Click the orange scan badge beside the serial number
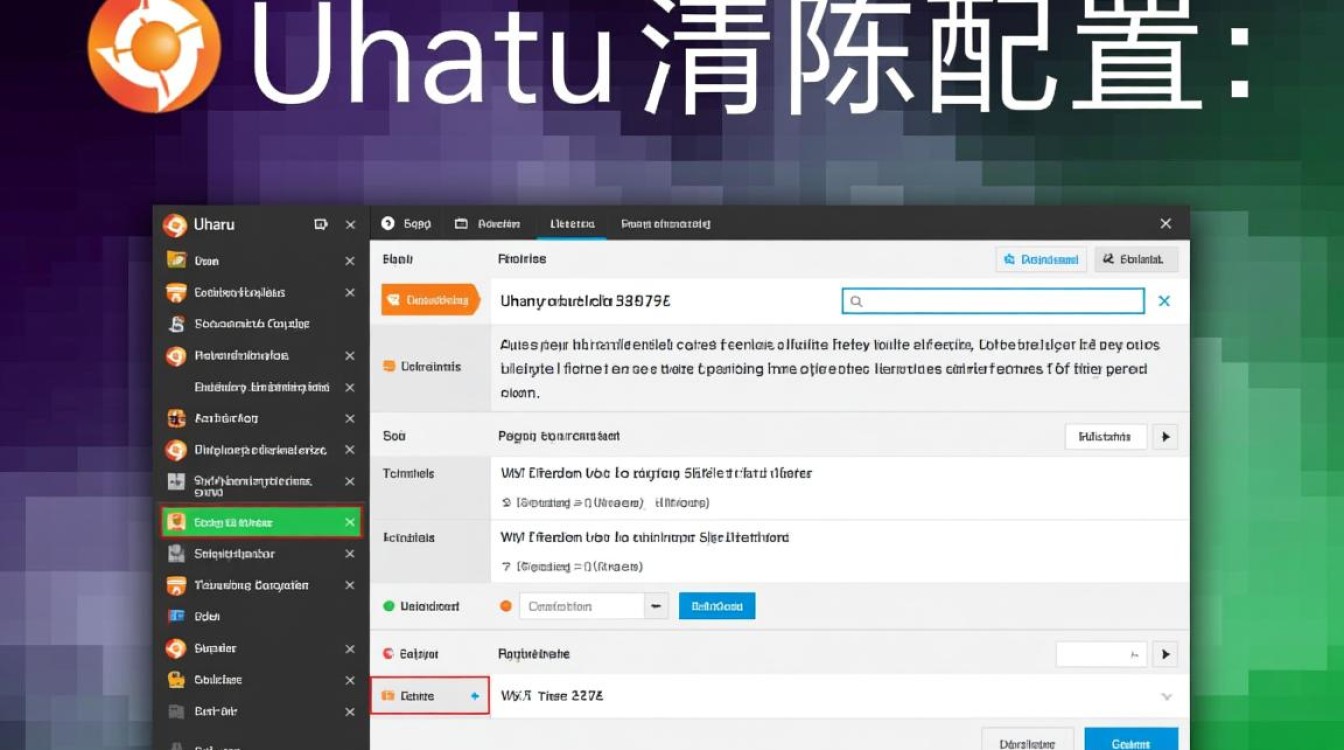The height and width of the screenshot is (750, 1344). (x=430, y=300)
